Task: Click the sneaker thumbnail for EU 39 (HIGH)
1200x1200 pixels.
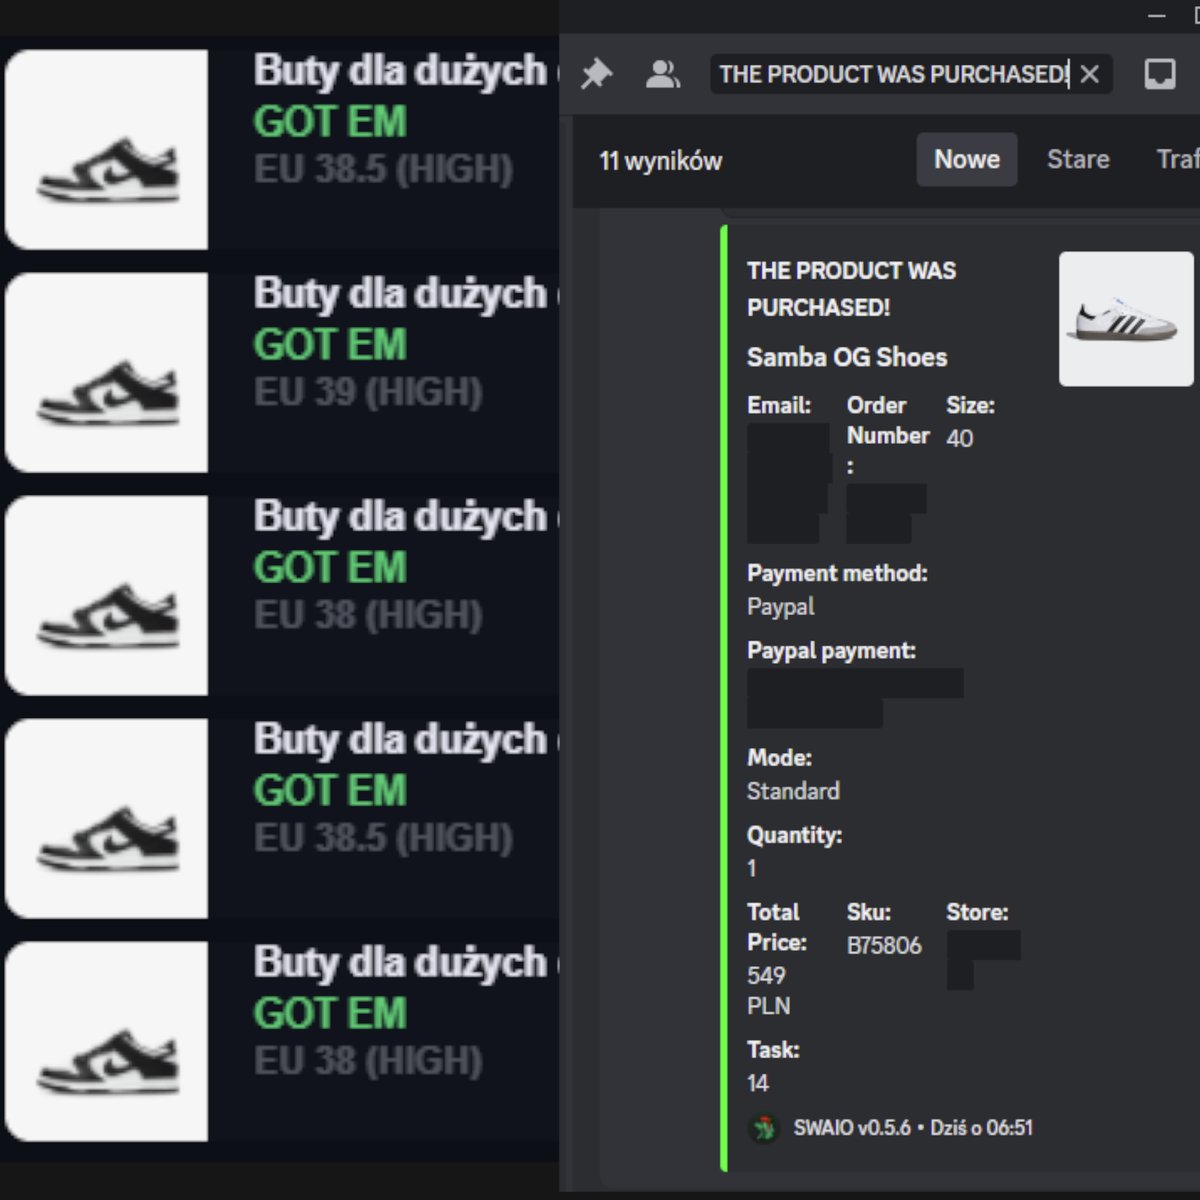Action: coord(106,372)
